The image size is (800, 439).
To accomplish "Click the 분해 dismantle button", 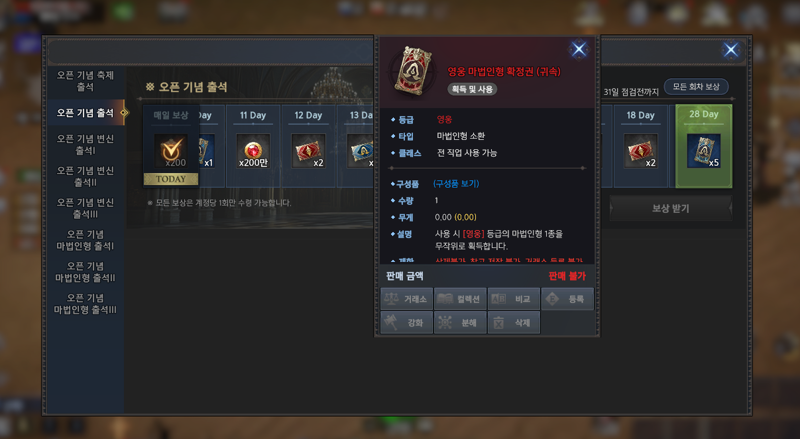I will [x=460, y=323].
